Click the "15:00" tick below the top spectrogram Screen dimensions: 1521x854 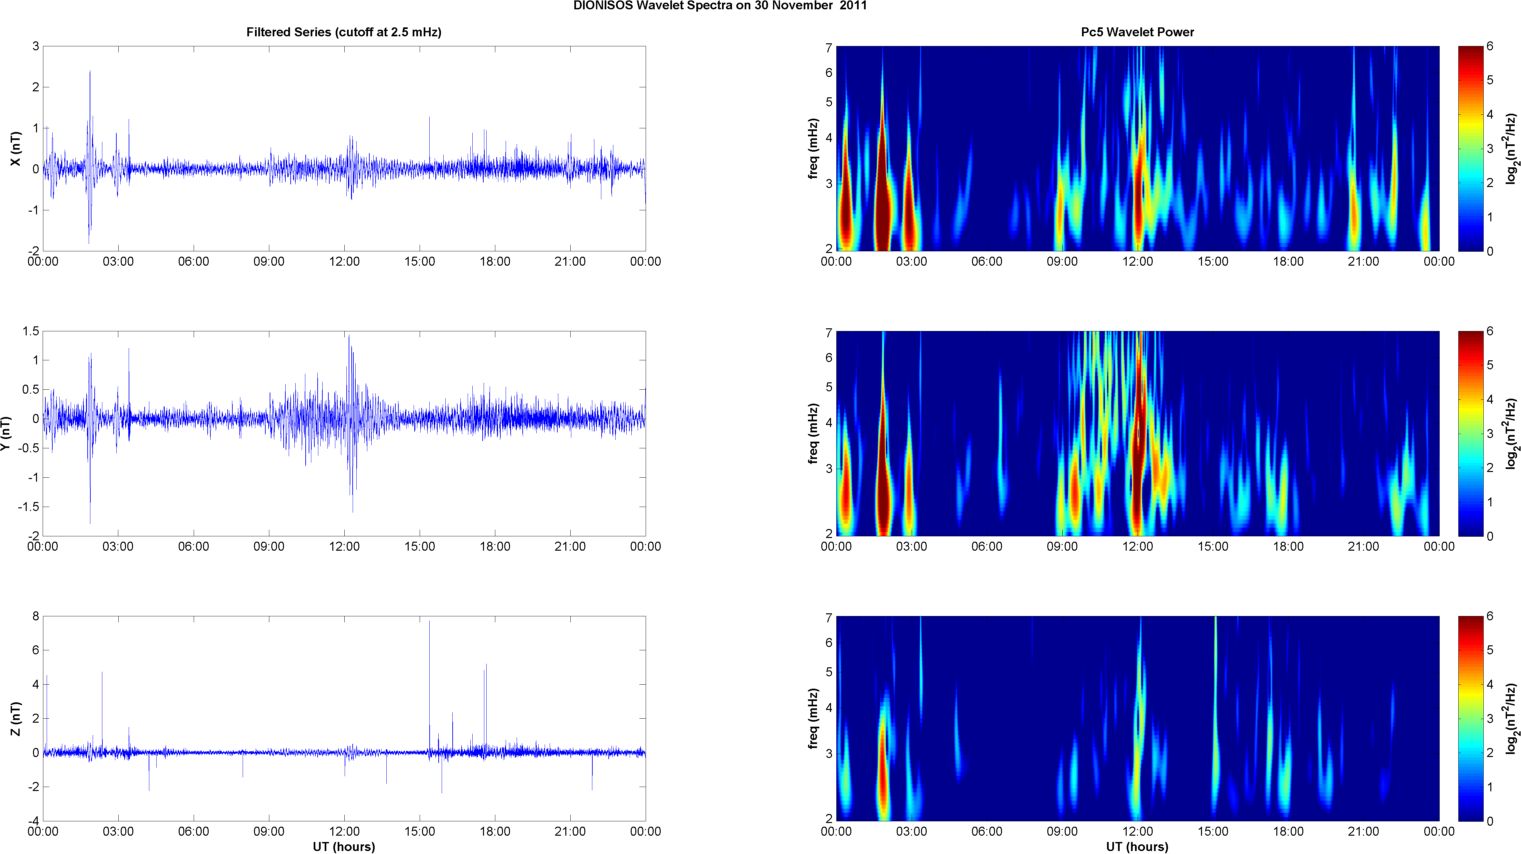1213,262
